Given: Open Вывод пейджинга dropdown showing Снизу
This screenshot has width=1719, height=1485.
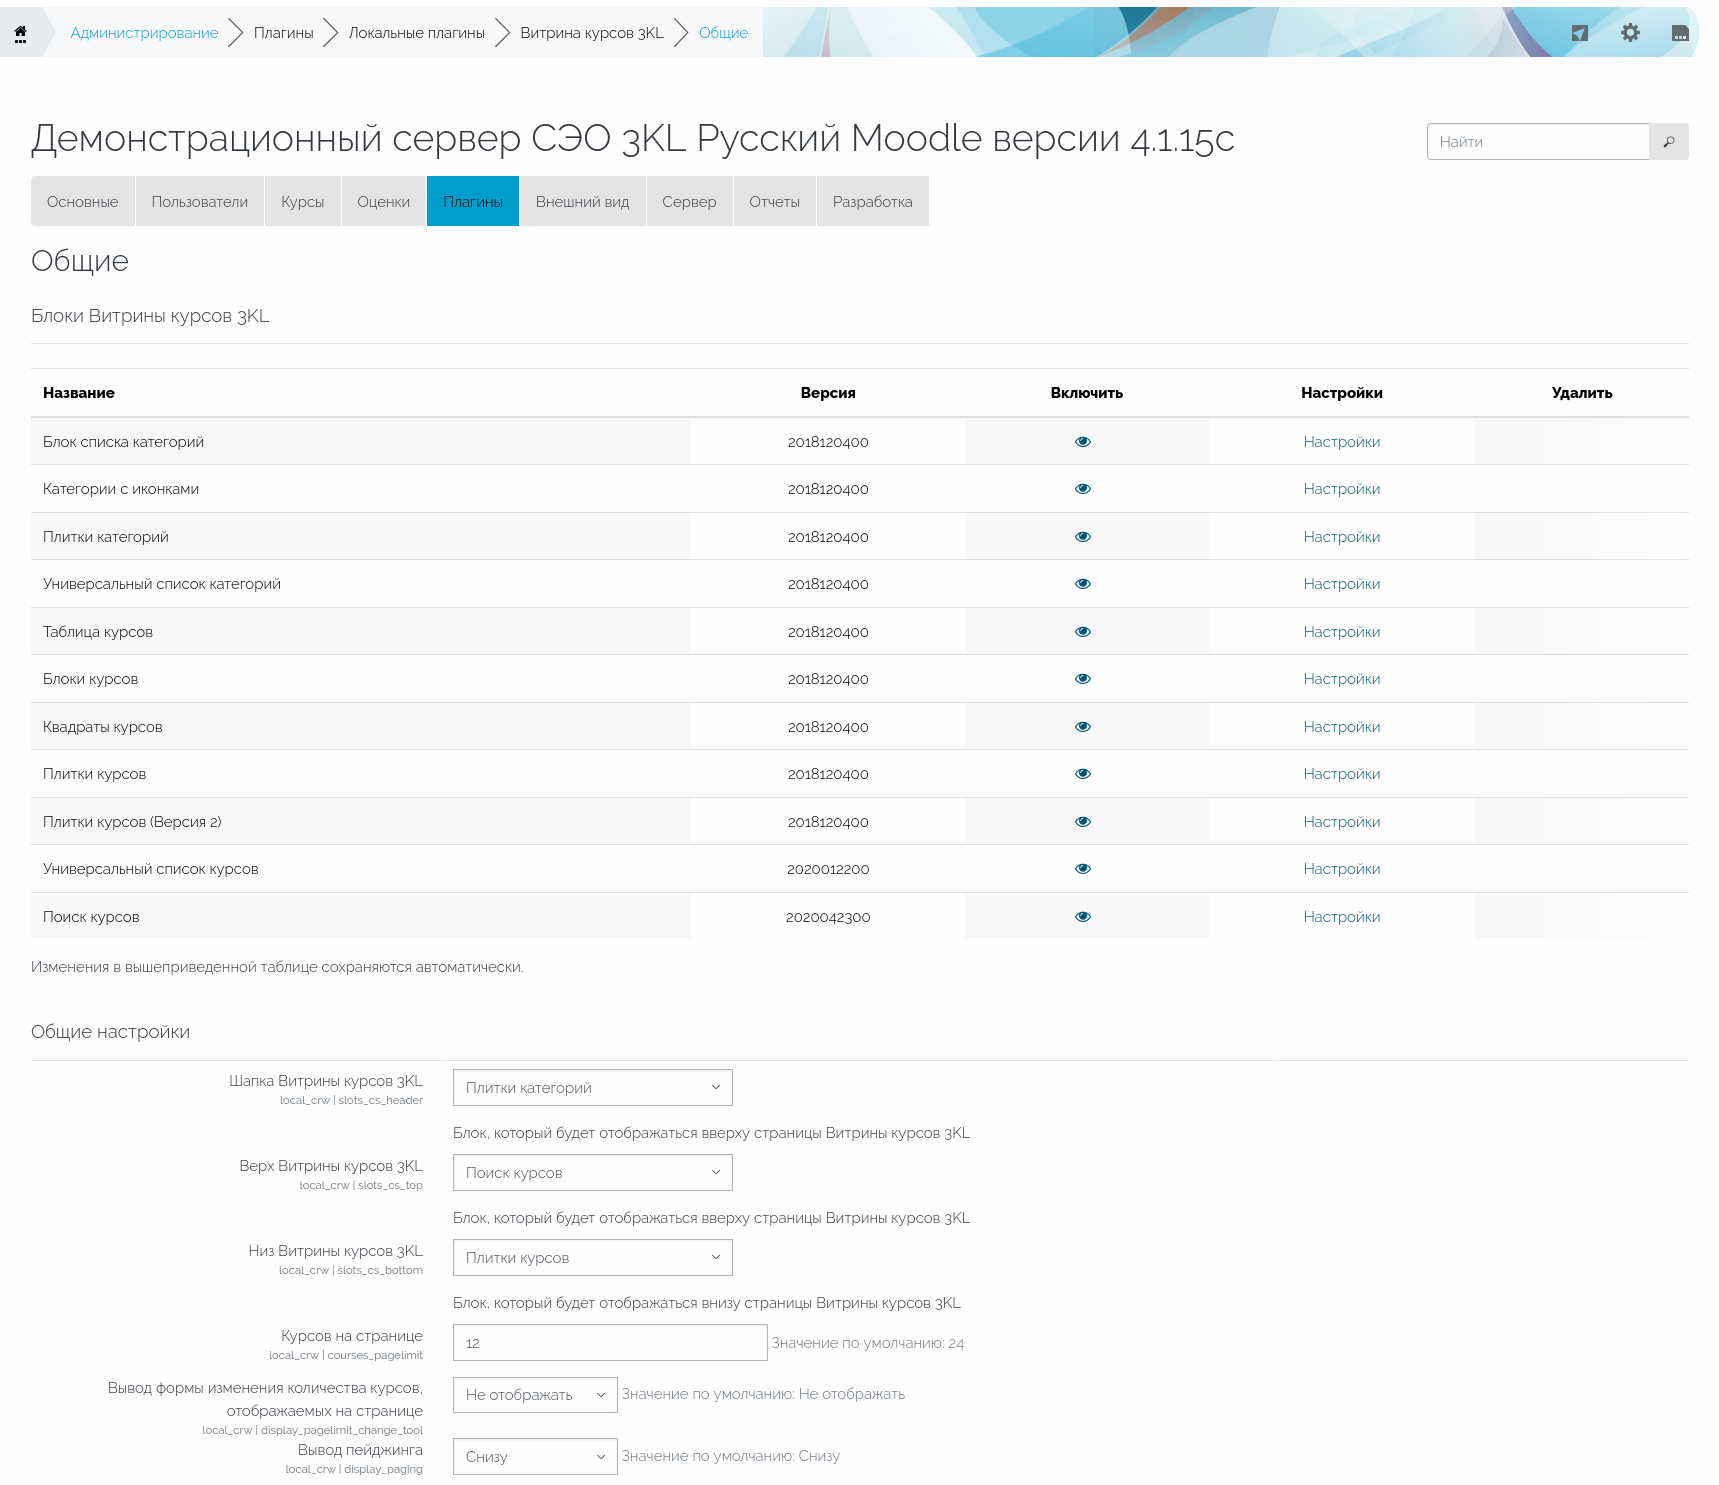Looking at the screenshot, I should point(535,1457).
